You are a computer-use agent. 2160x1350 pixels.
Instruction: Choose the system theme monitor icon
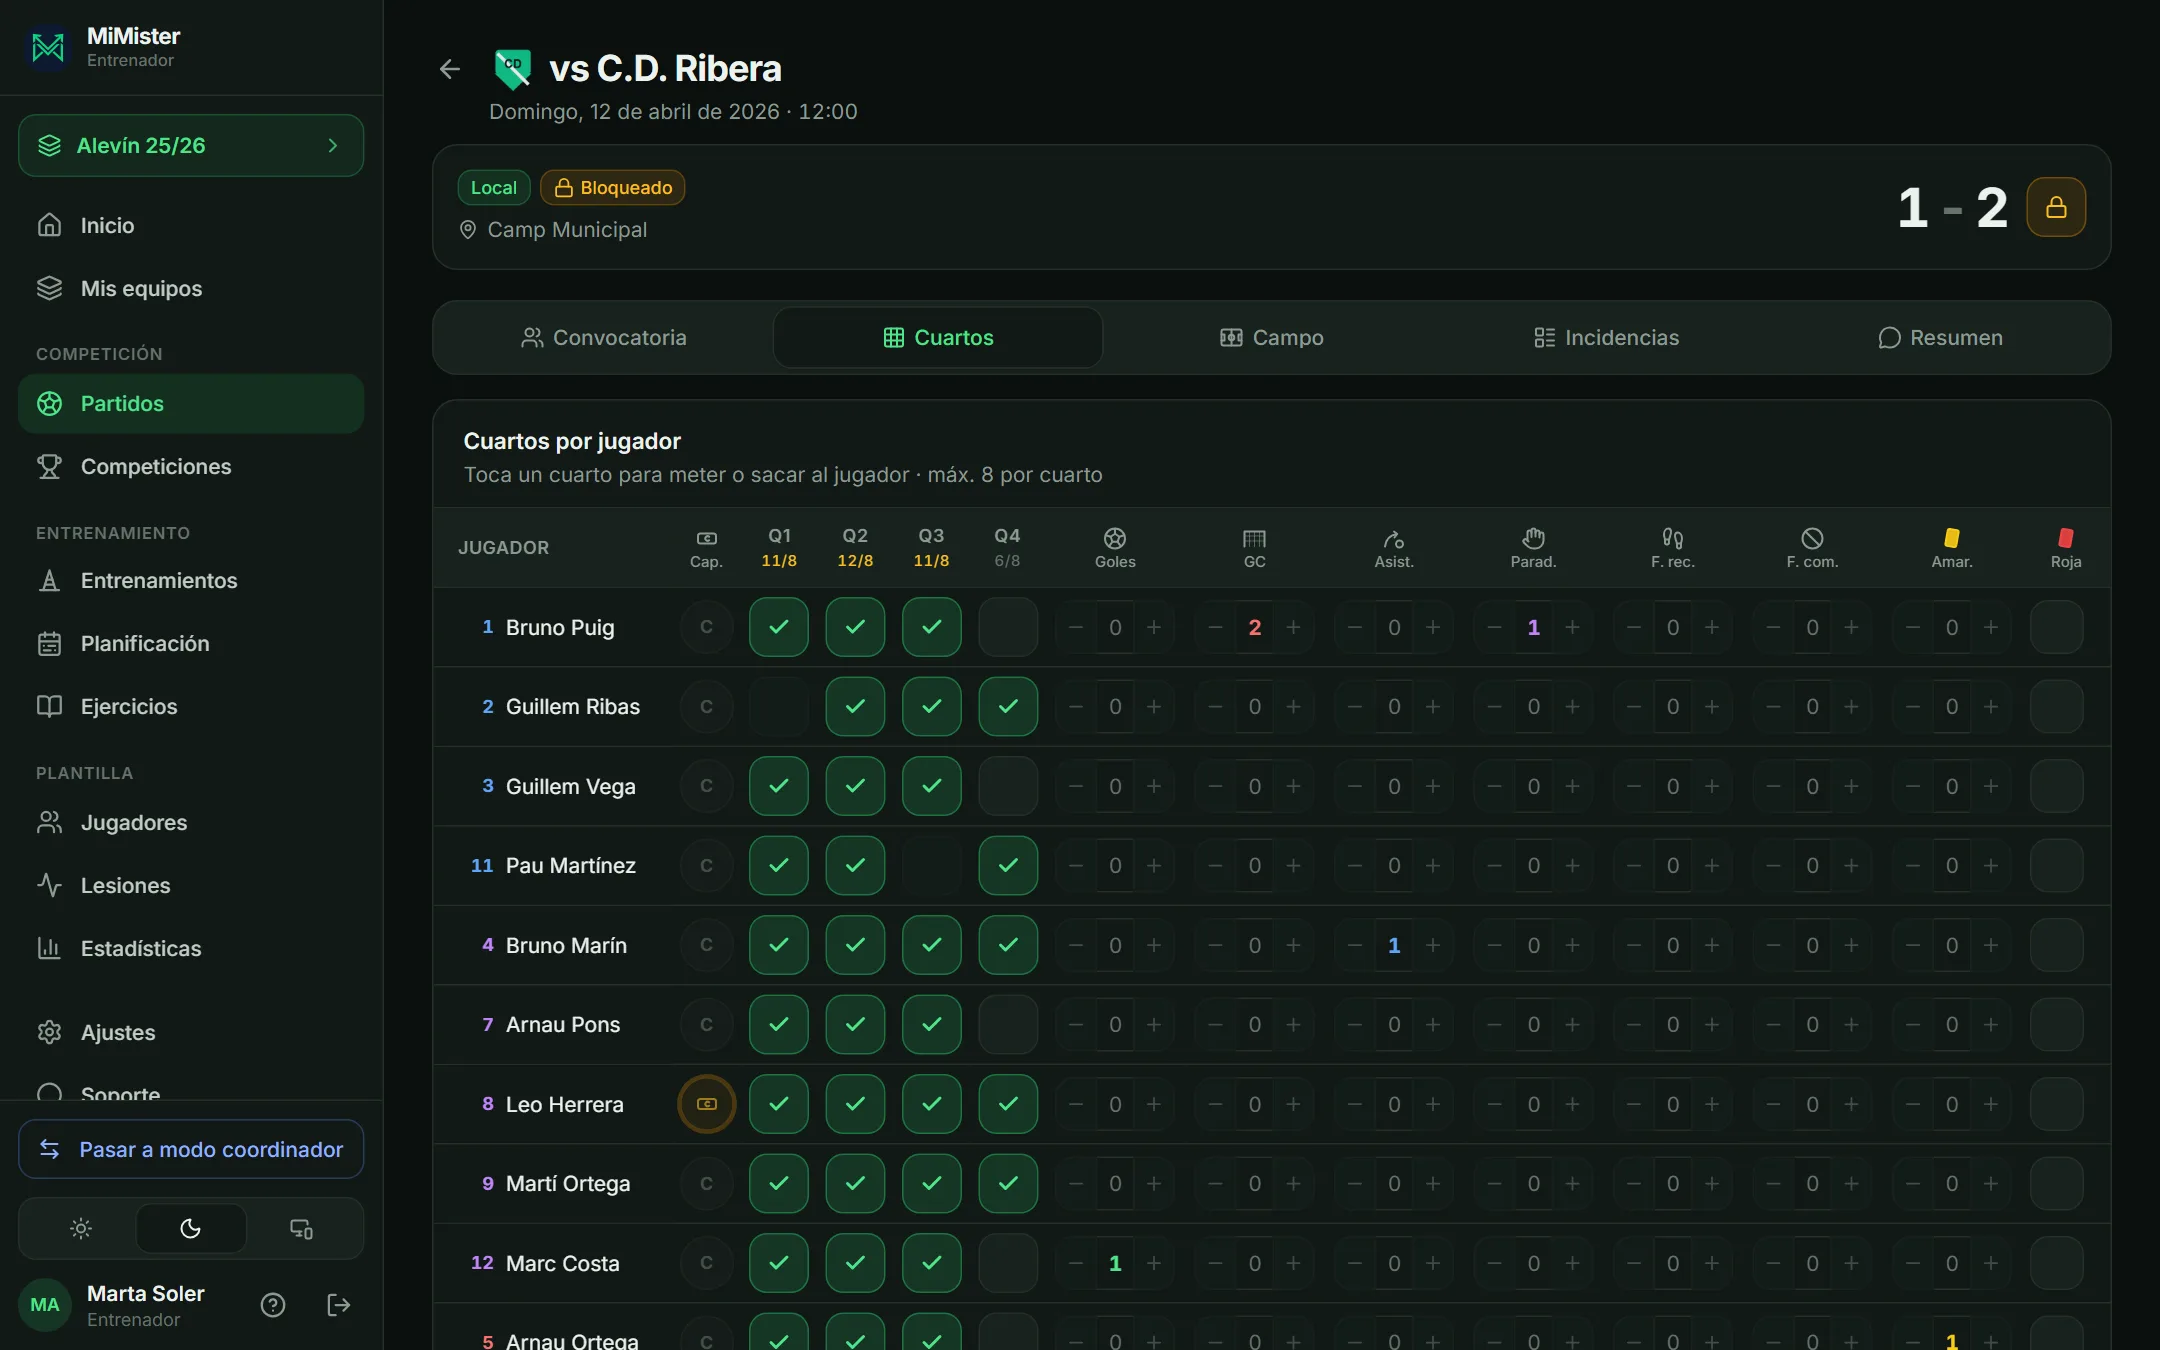click(301, 1229)
